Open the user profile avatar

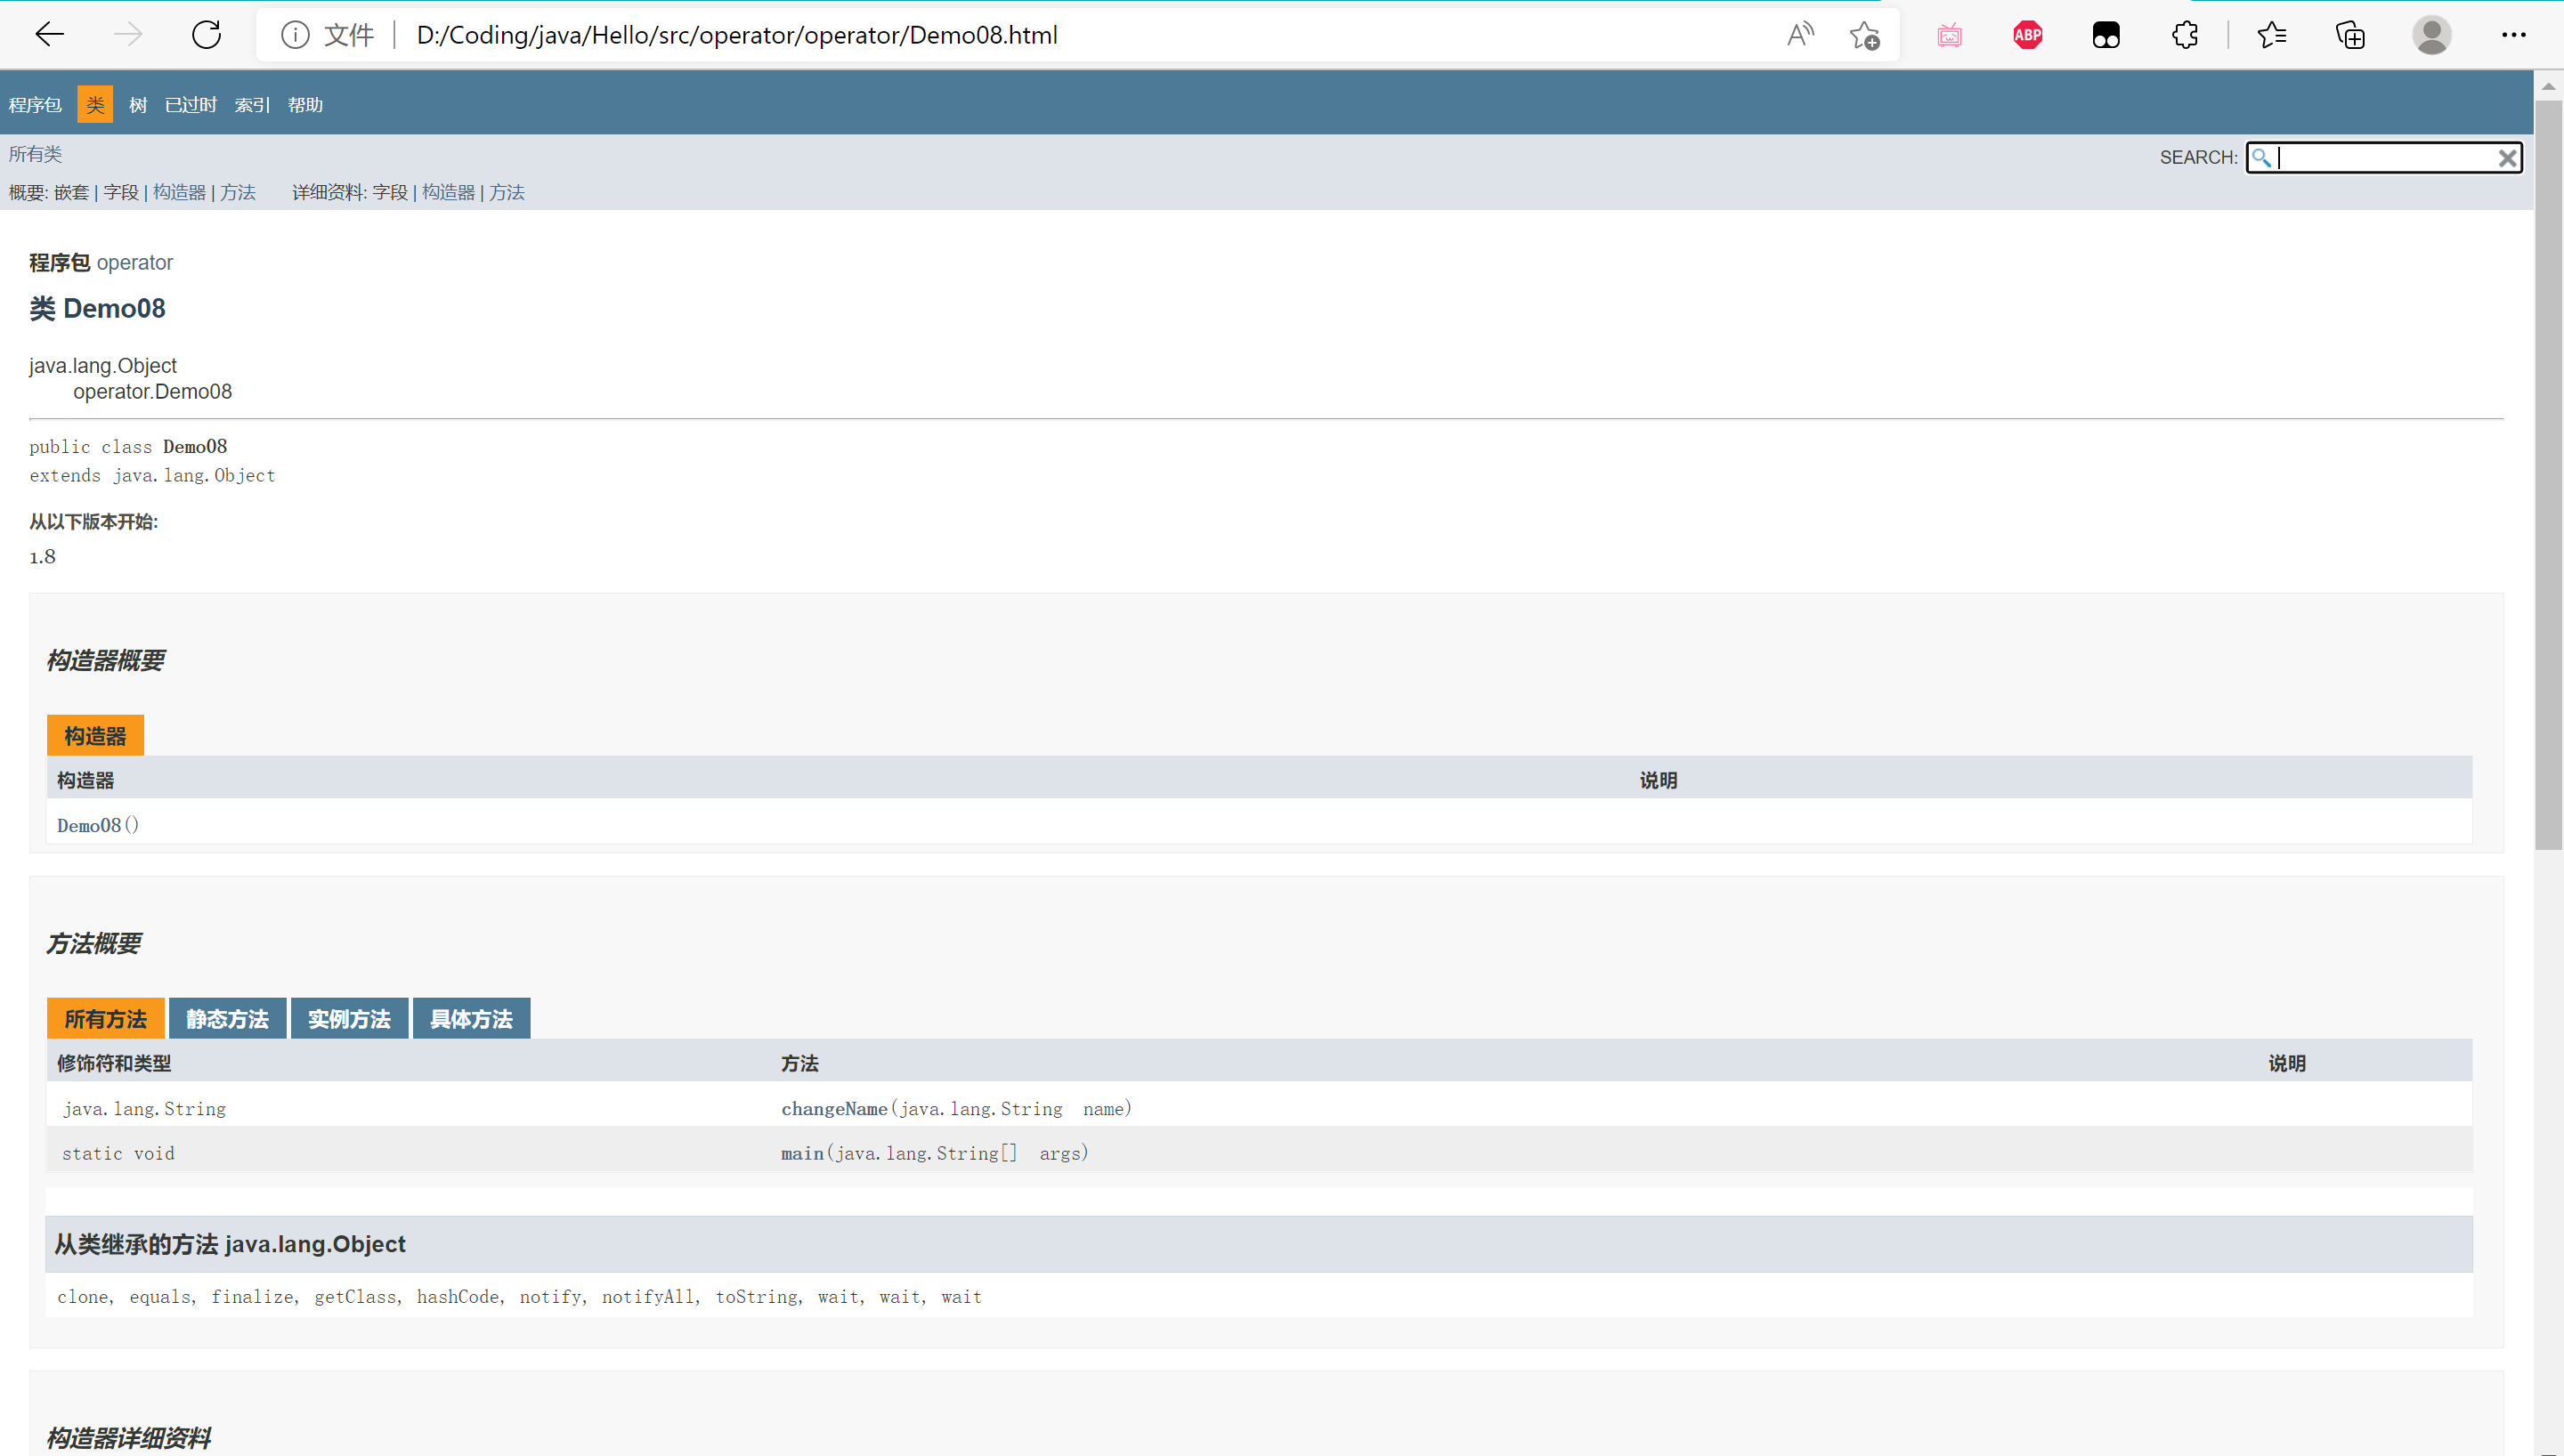click(x=2431, y=35)
